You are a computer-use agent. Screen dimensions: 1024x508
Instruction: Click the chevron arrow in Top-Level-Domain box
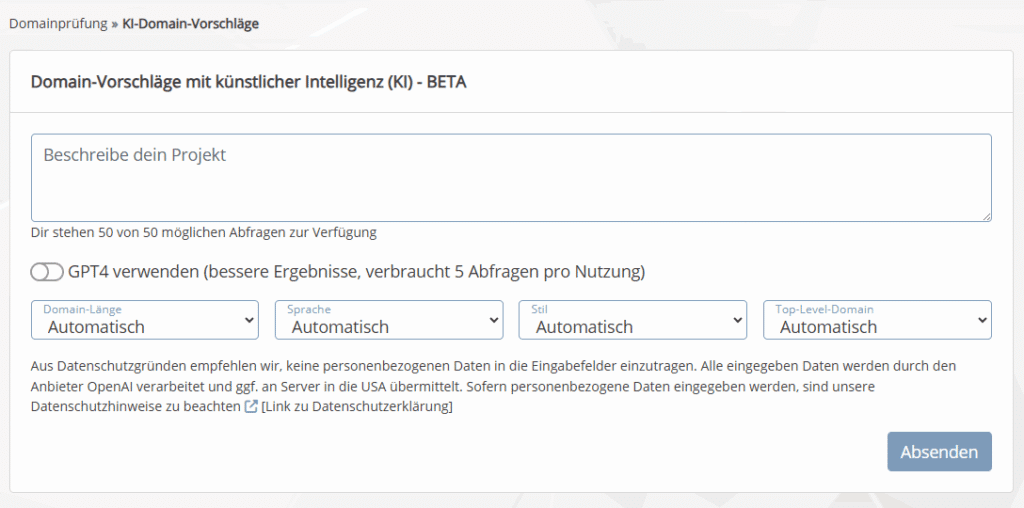point(980,321)
